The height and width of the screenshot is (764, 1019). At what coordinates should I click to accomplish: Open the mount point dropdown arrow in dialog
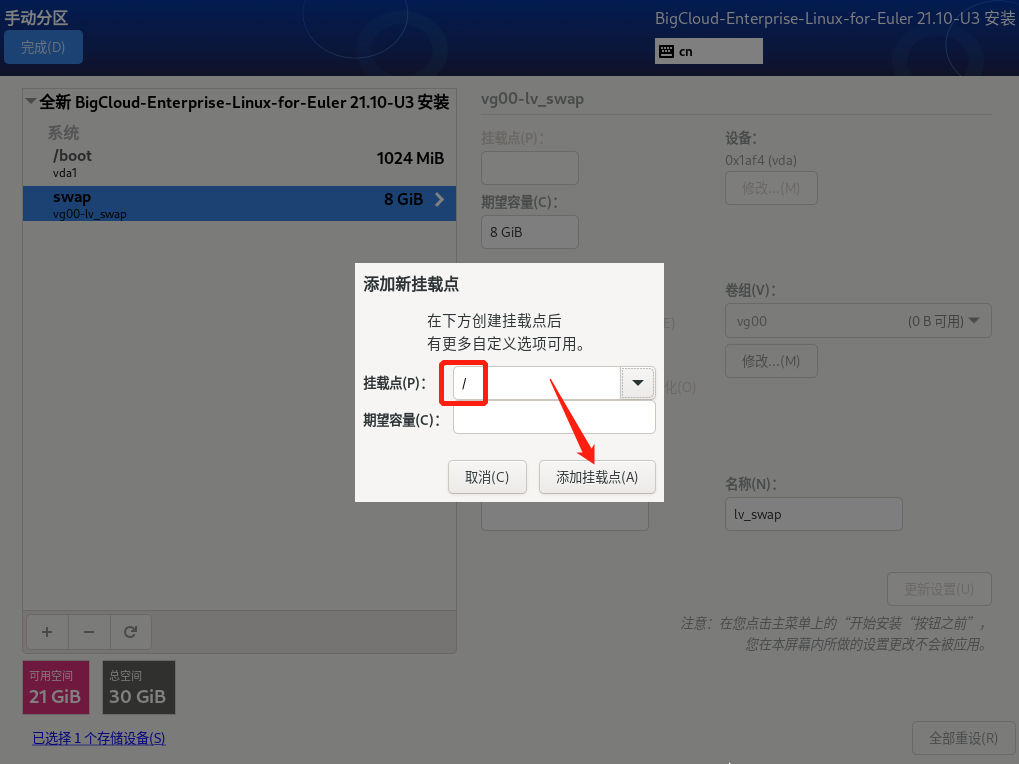638,383
